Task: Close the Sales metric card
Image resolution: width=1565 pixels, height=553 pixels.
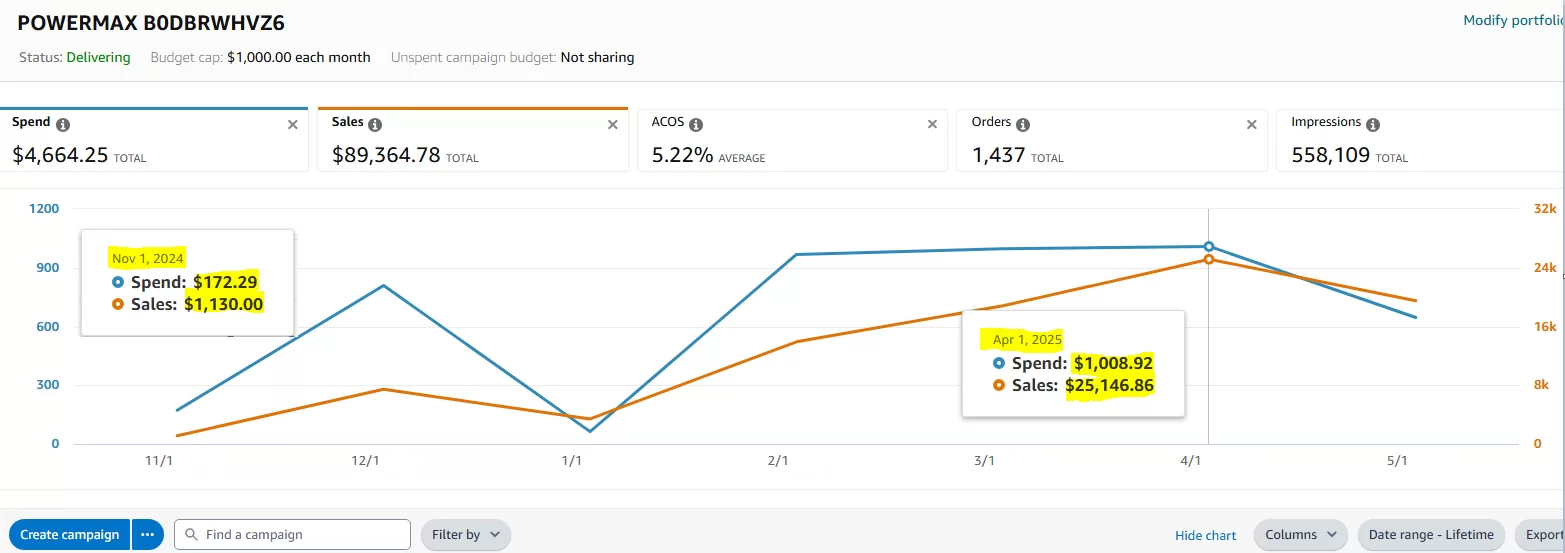Action: [613, 125]
